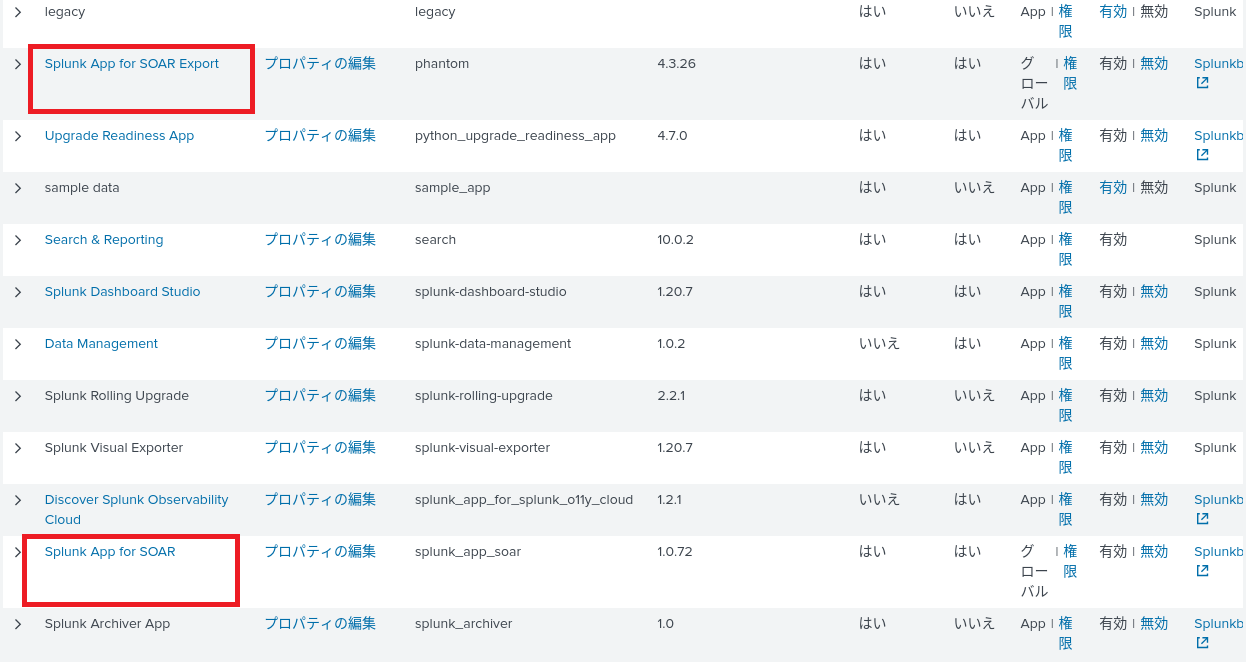Click external link icon in Splunk App for SOAR row
Image resolution: width=1246 pixels, height=662 pixels.
[1202, 571]
